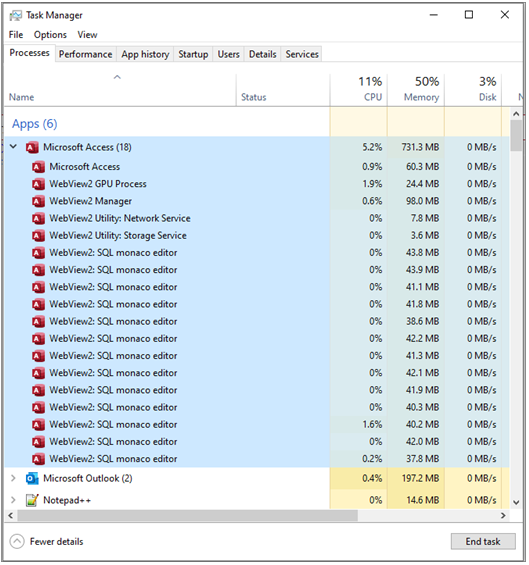Click the horizontal scrollbar right arrow
This screenshot has height=565, width=529.
(x=503, y=516)
